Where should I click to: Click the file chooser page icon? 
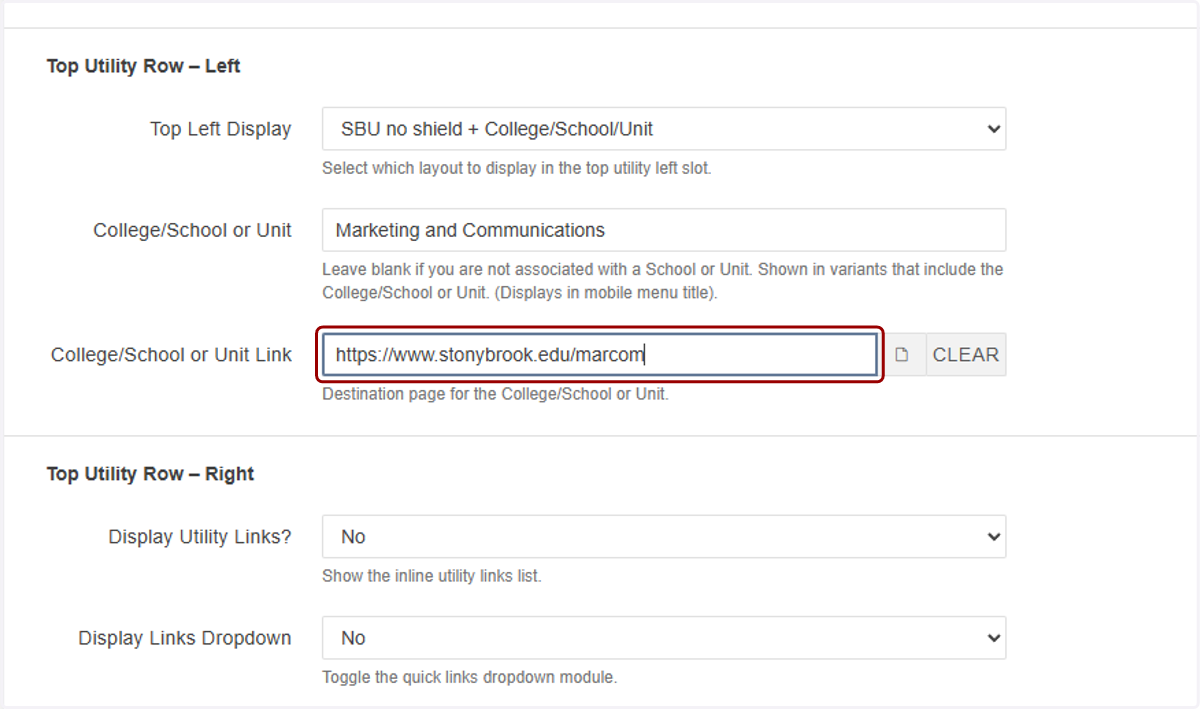pos(902,355)
